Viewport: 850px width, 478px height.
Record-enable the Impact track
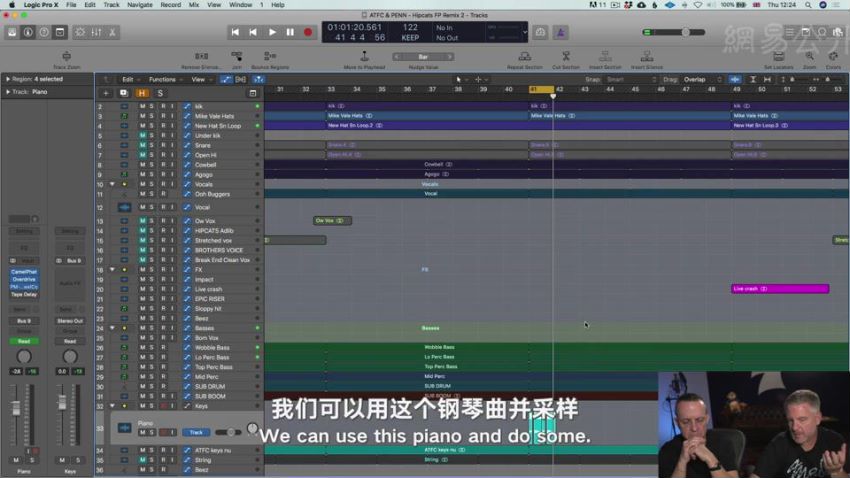tap(163, 280)
